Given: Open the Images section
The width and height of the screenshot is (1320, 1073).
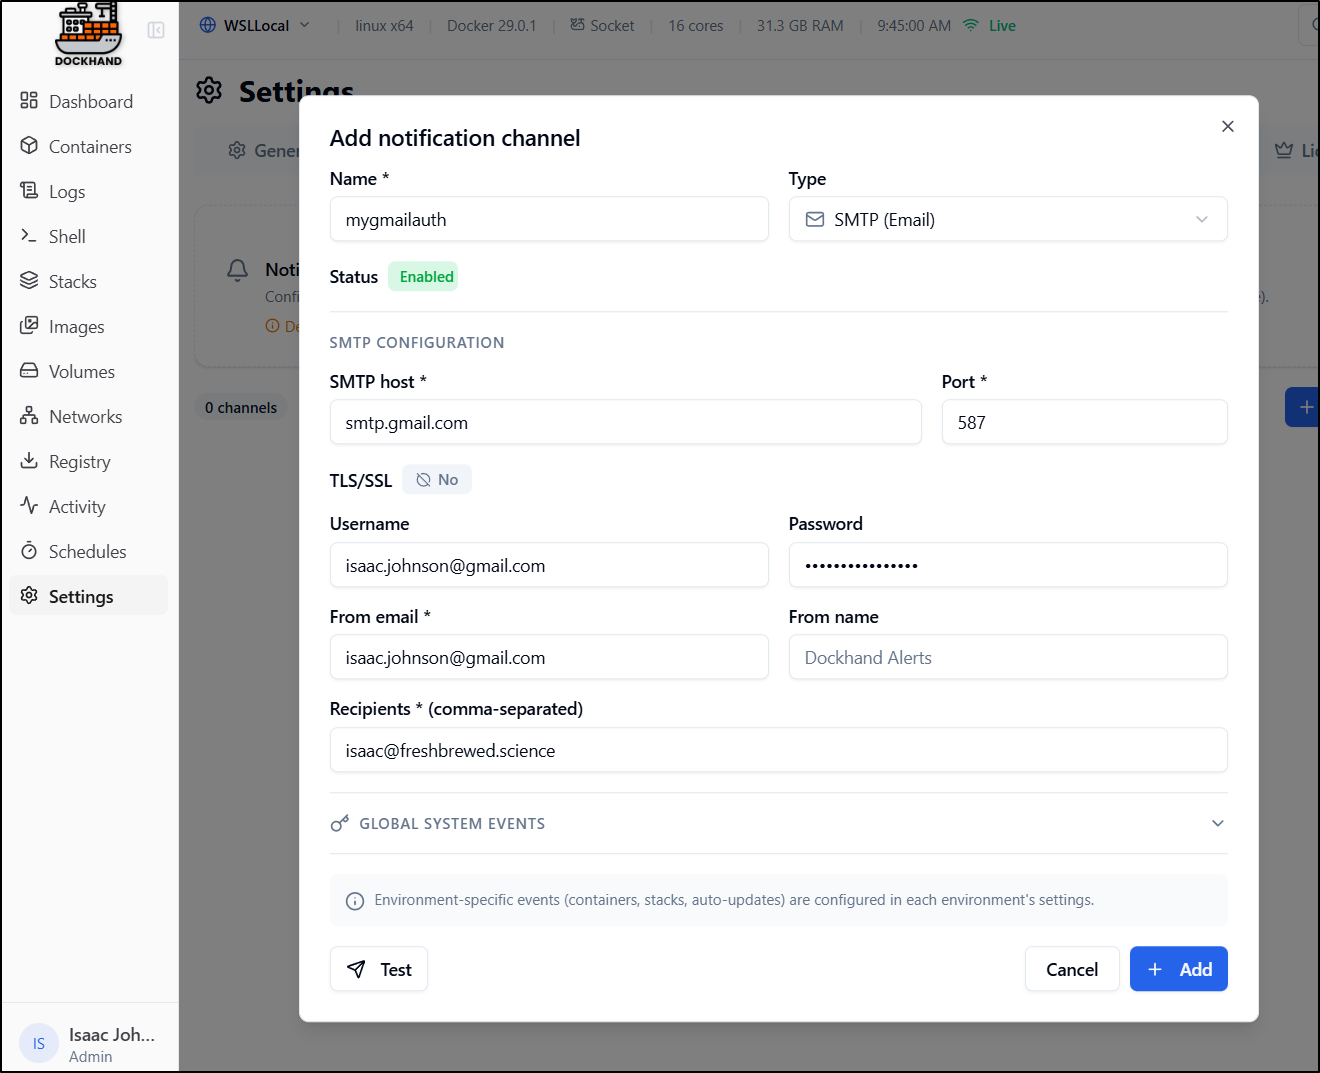Looking at the screenshot, I should pyautogui.click(x=76, y=327).
